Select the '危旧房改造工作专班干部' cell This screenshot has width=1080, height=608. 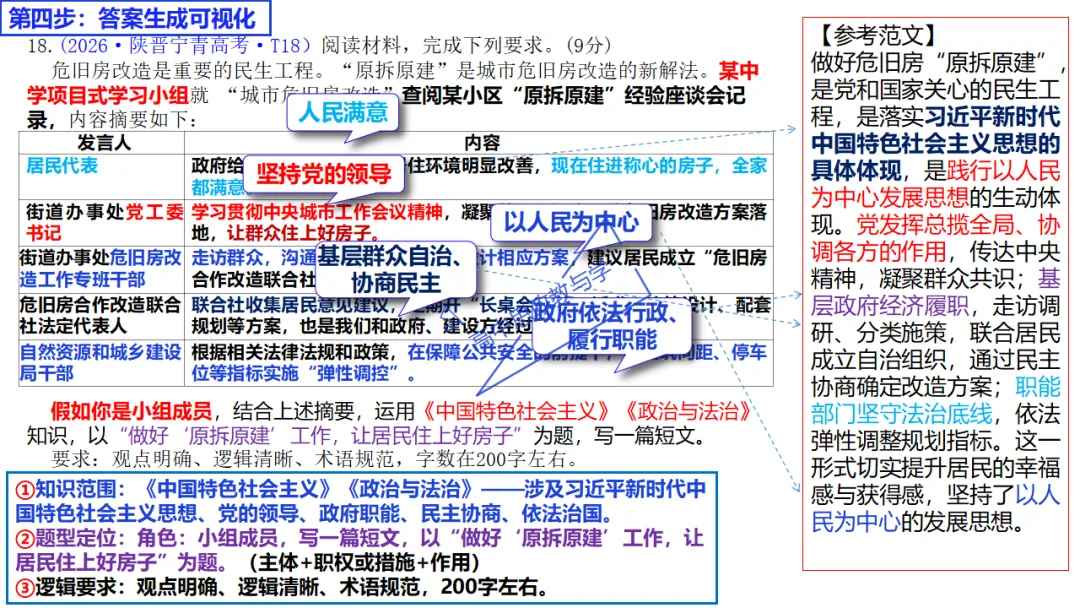point(102,269)
